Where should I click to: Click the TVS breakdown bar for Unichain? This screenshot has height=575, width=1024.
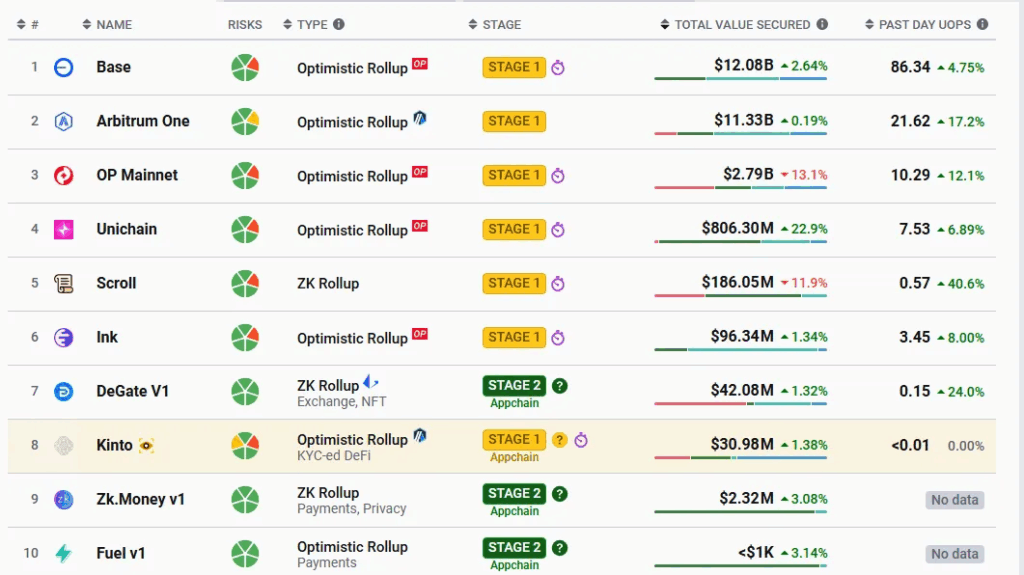point(741,242)
